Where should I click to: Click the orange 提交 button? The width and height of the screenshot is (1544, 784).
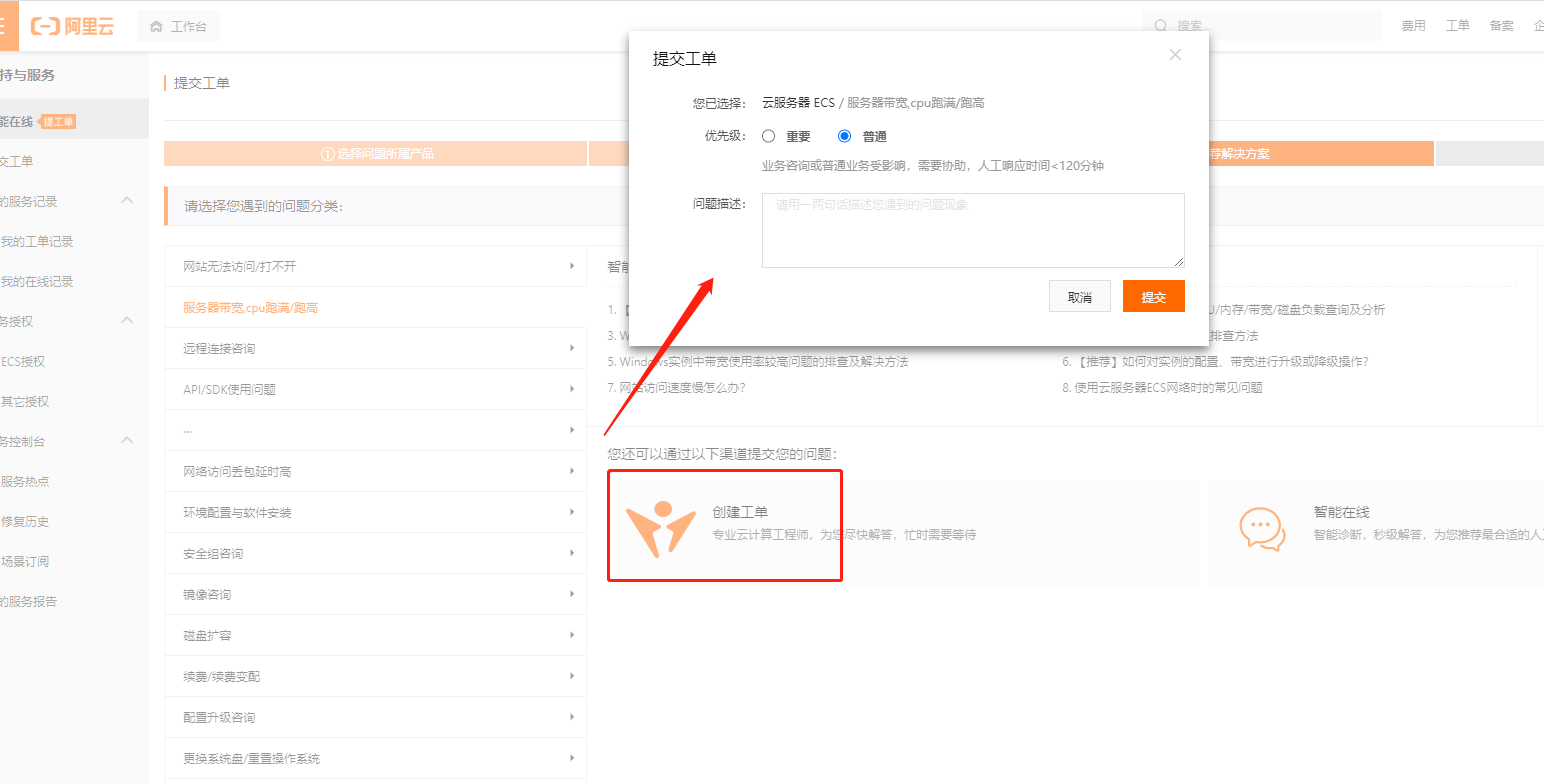click(x=1153, y=297)
